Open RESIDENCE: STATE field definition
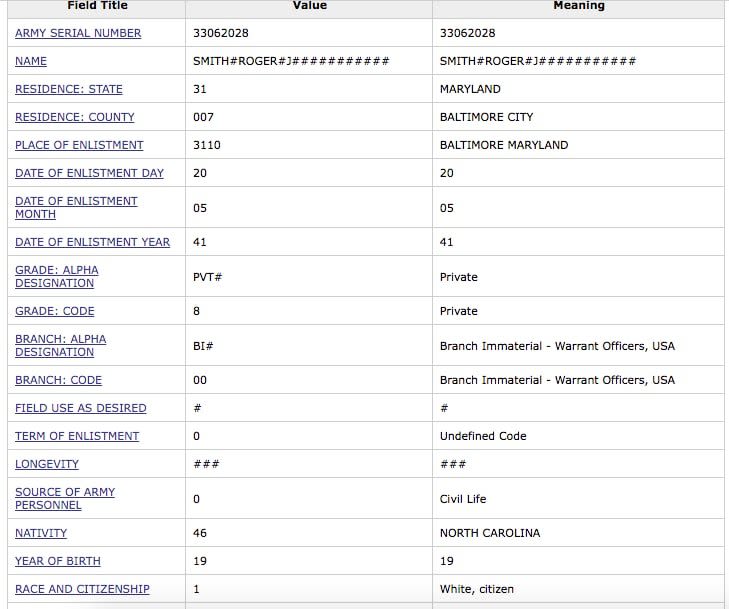 (69, 89)
